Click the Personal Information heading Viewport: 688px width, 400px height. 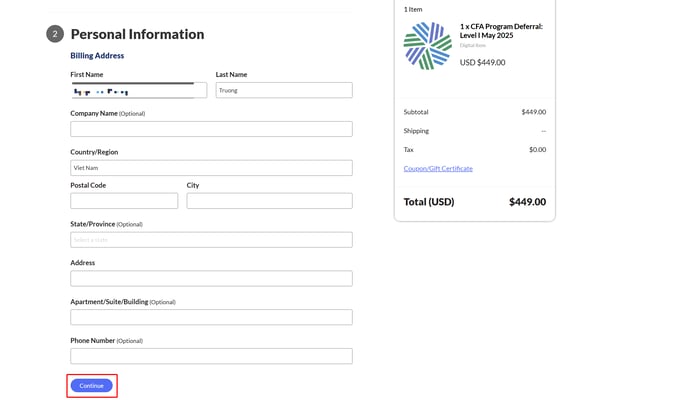(137, 34)
